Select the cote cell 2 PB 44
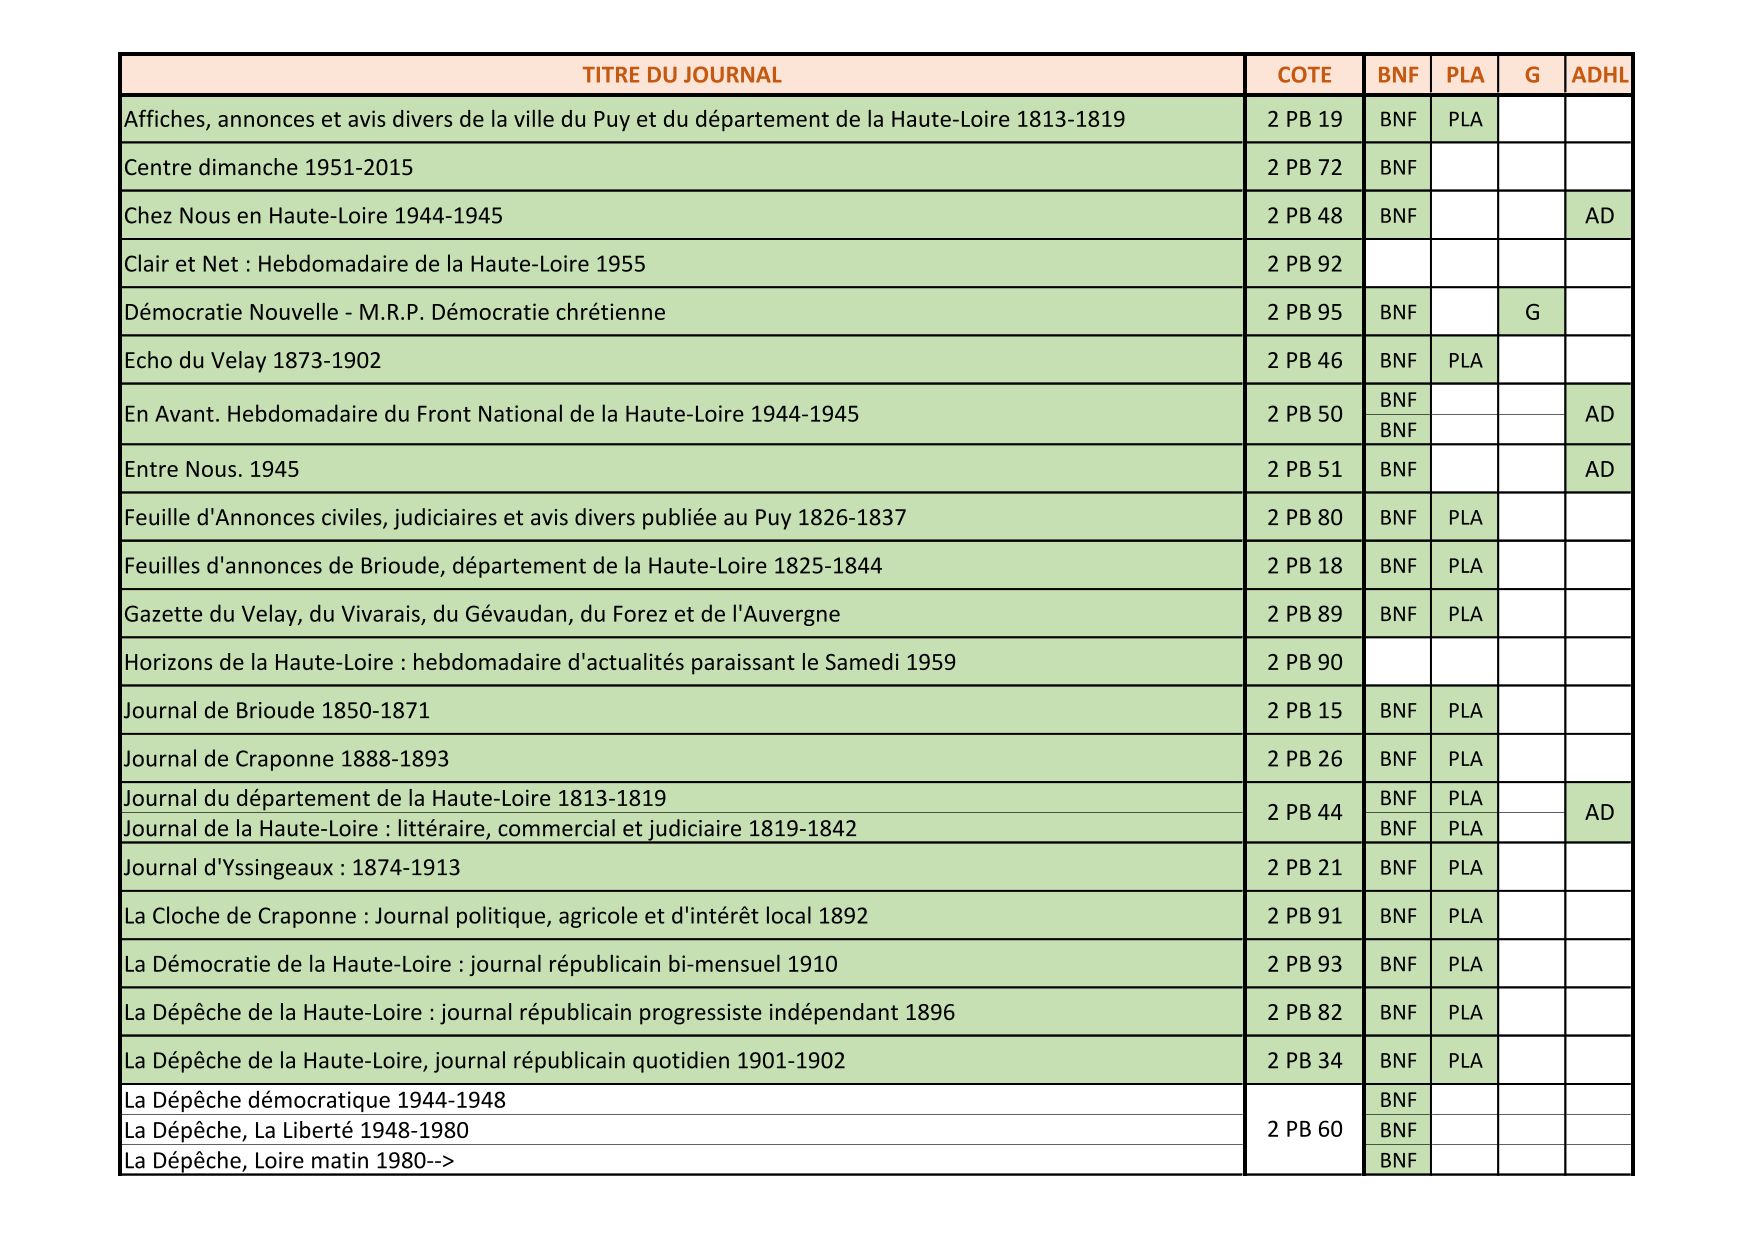 (x=1304, y=812)
